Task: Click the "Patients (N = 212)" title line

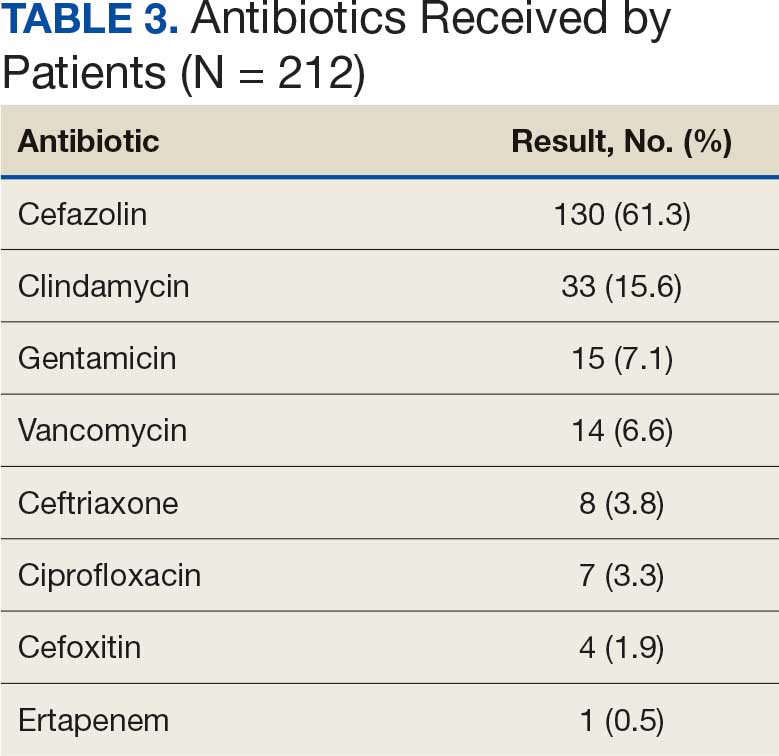Action: [183, 73]
